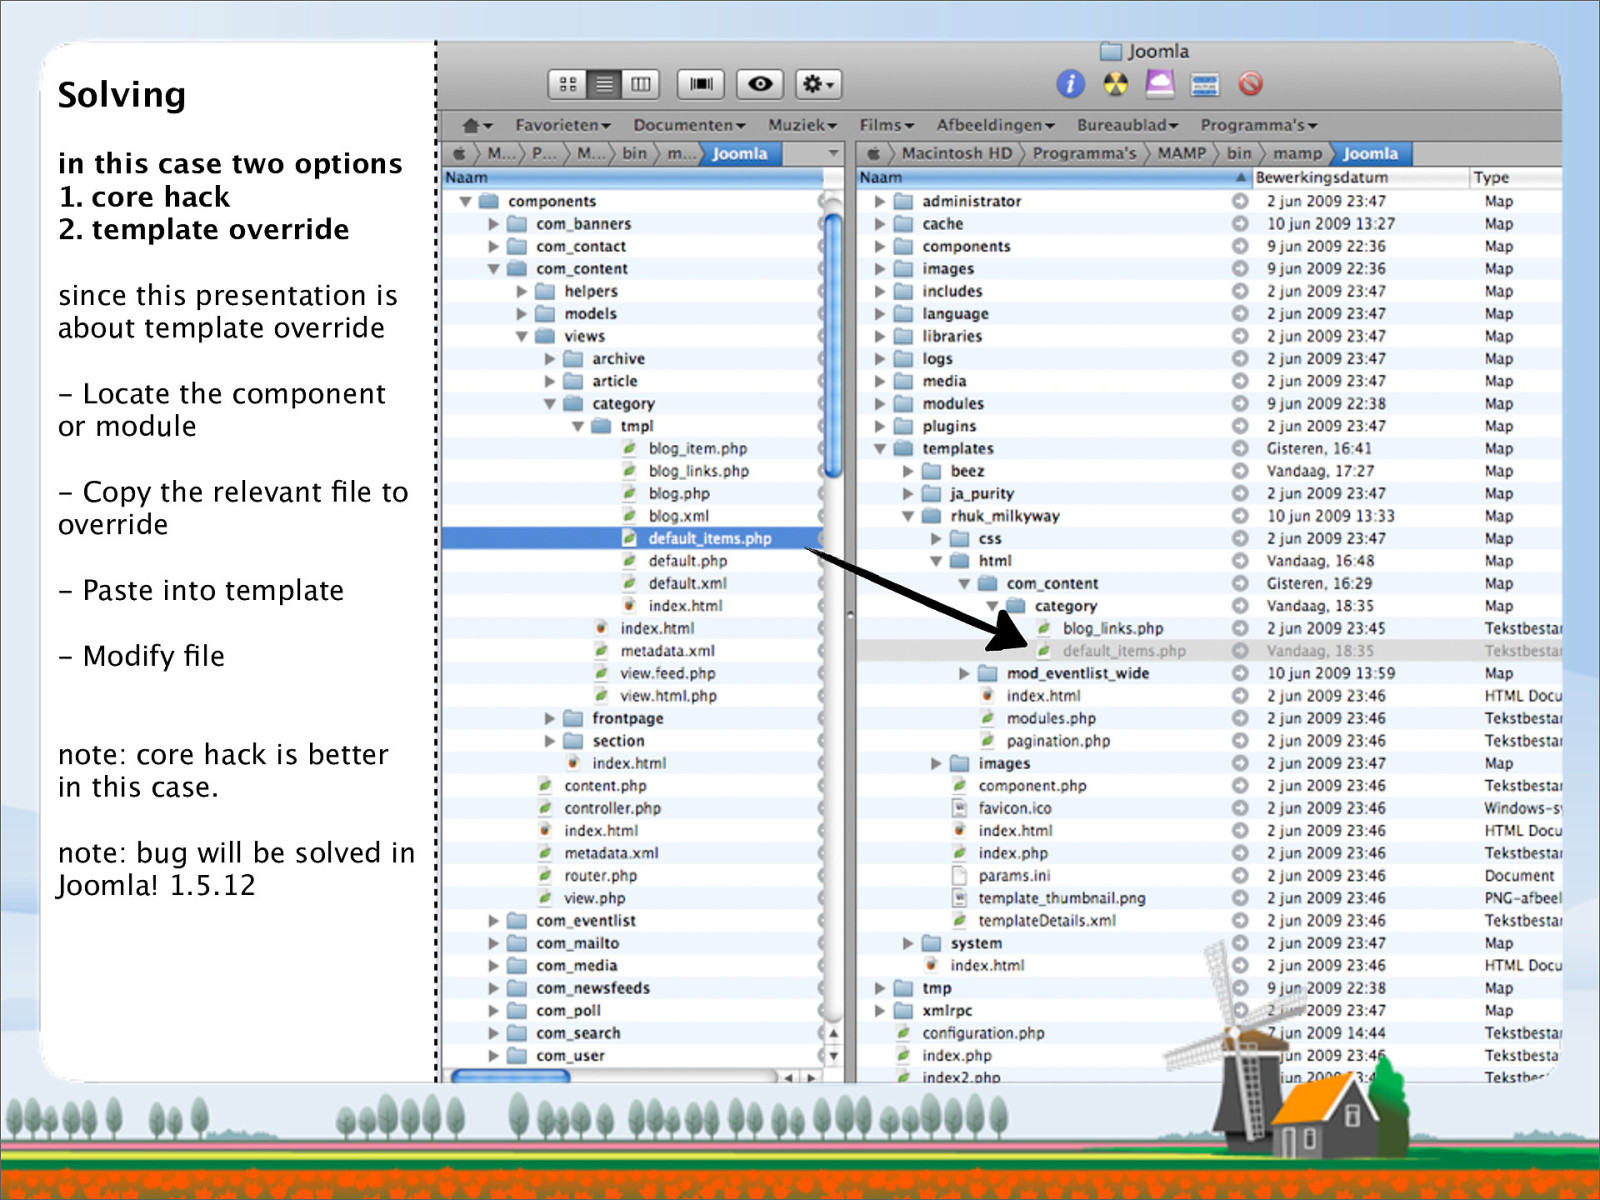The height and width of the screenshot is (1200, 1600).
Task: Click left pane horizontal scrollbar thumb
Action: click(511, 1077)
